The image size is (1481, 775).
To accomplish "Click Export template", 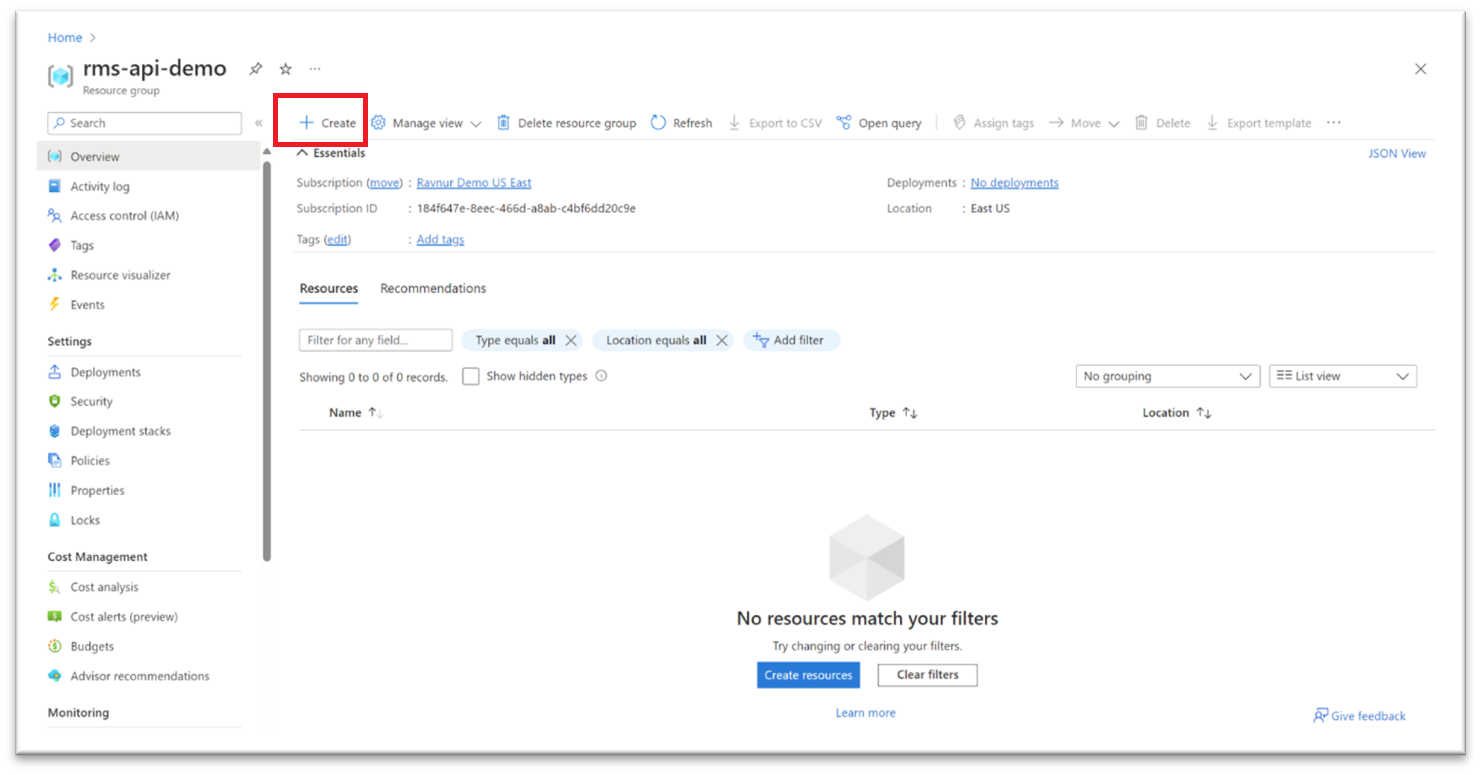I will (1259, 123).
